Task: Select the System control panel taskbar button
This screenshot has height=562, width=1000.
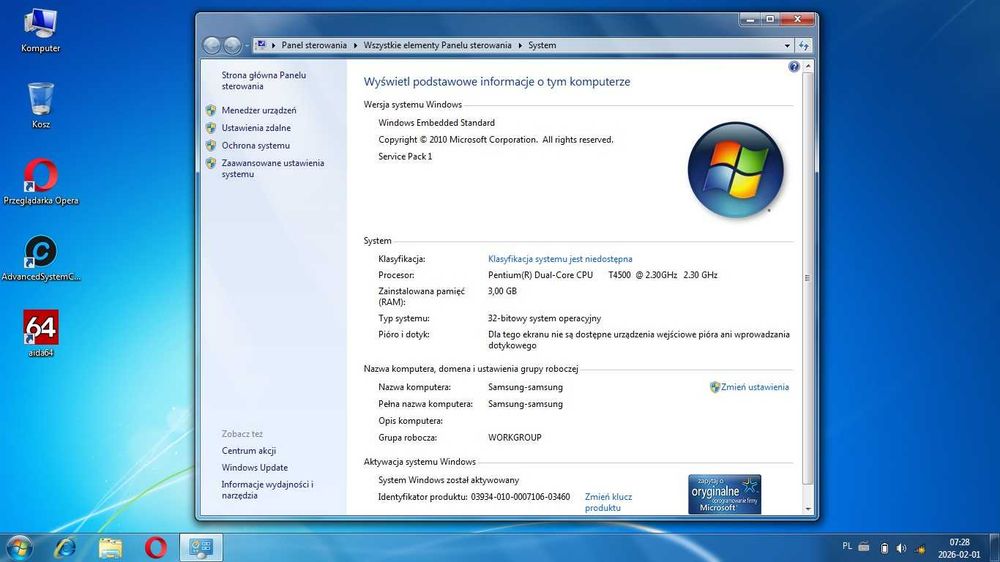Action: (202, 547)
